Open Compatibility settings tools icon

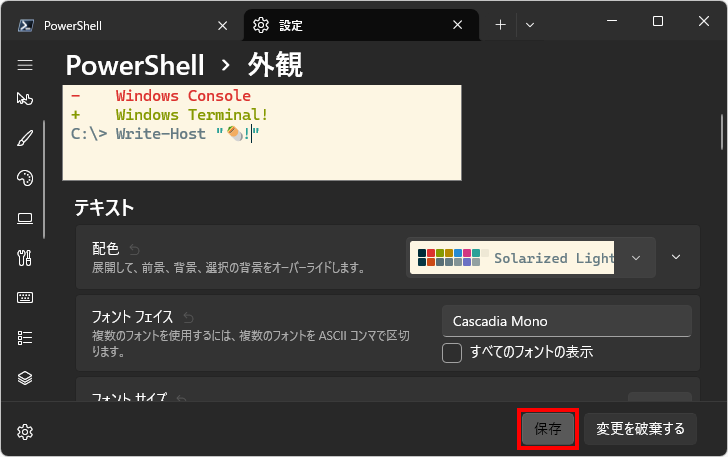[x=25, y=258]
